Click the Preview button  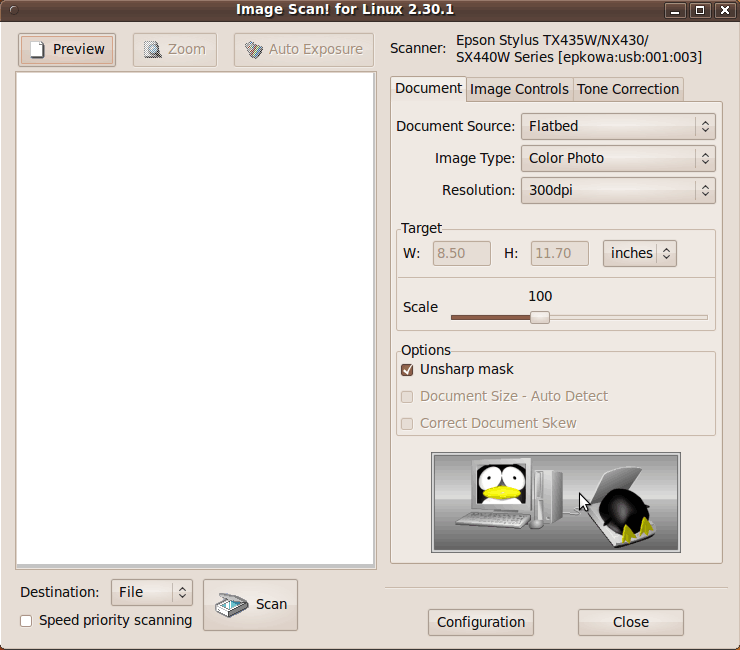point(67,50)
